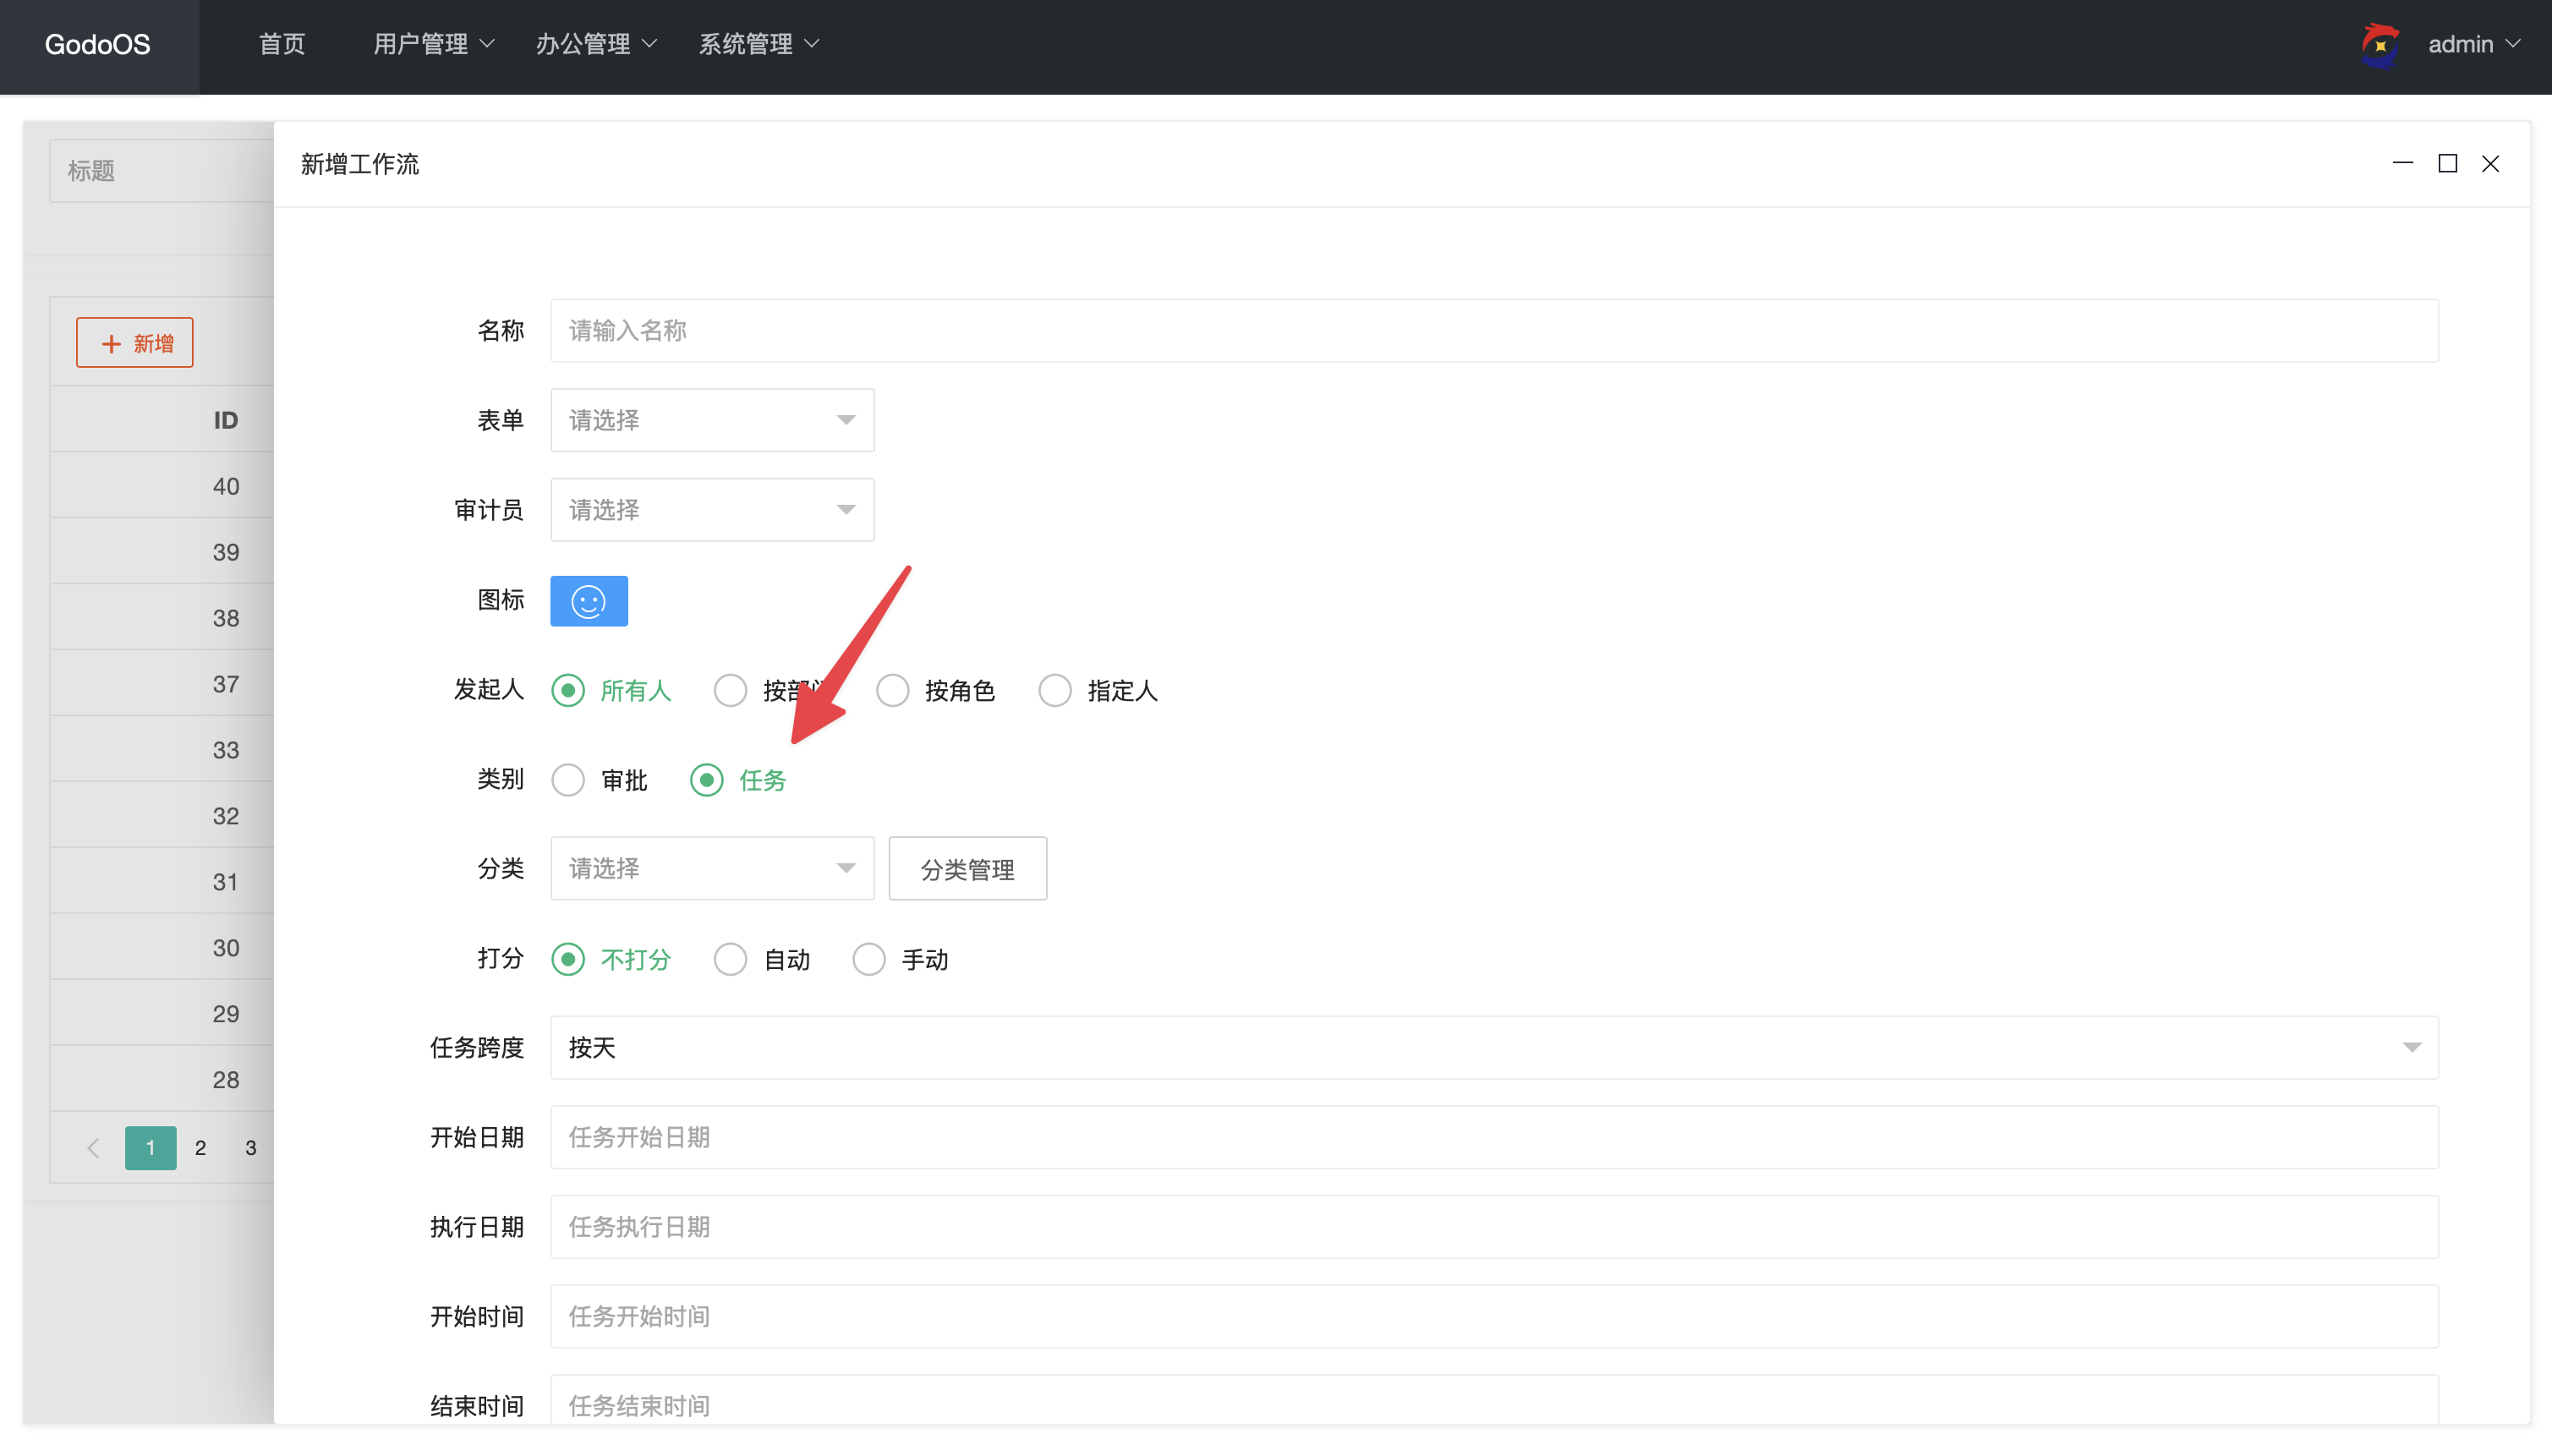Click the GodoOS logo

(x=98, y=45)
